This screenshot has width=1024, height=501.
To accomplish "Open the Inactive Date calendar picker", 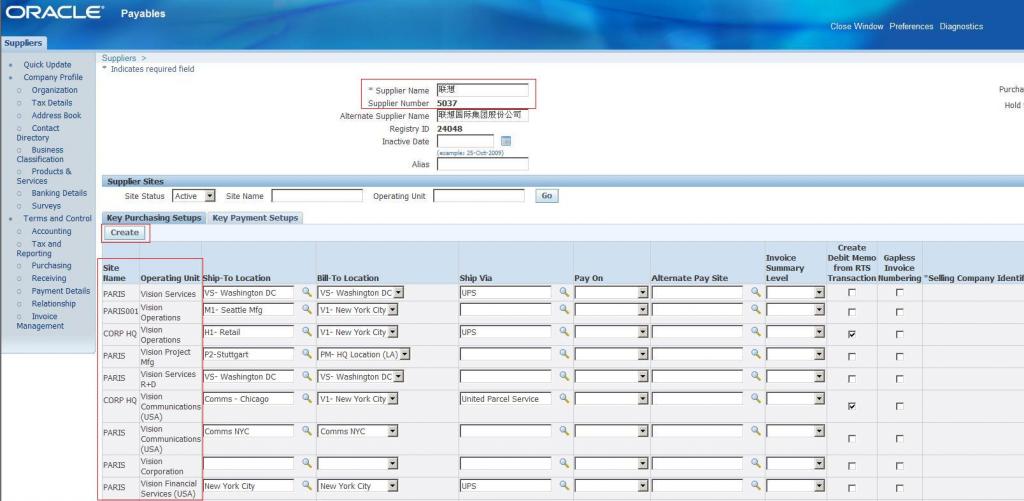I will pos(505,141).
